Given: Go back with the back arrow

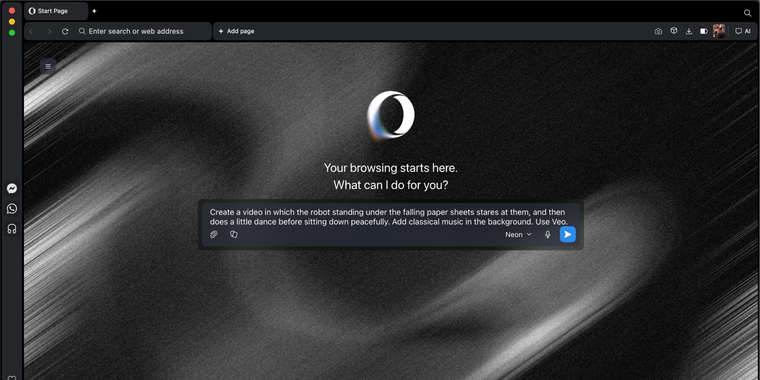Looking at the screenshot, I should click(32, 31).
